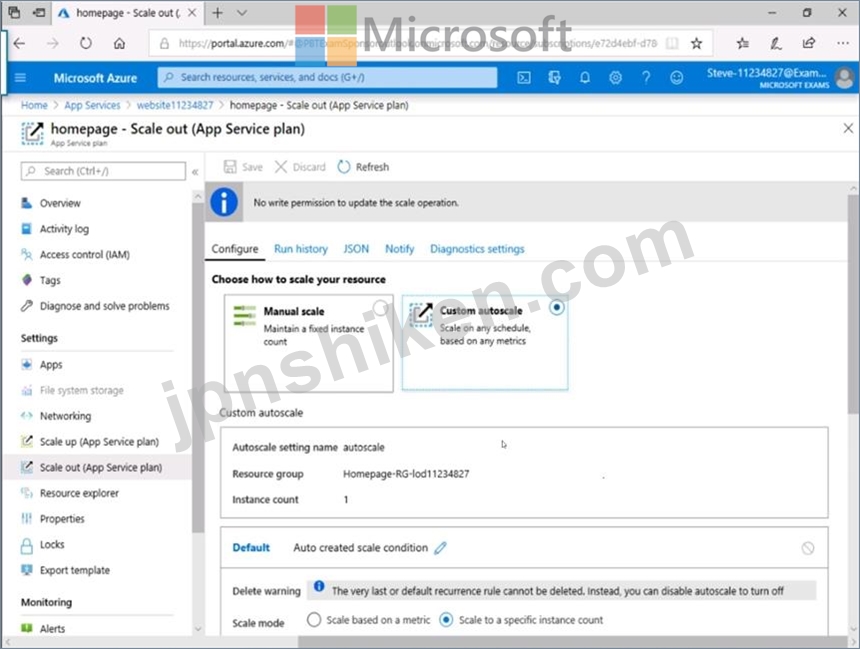Switch to the Run history tab
This screenshot has width=860, height=649.
301,249
